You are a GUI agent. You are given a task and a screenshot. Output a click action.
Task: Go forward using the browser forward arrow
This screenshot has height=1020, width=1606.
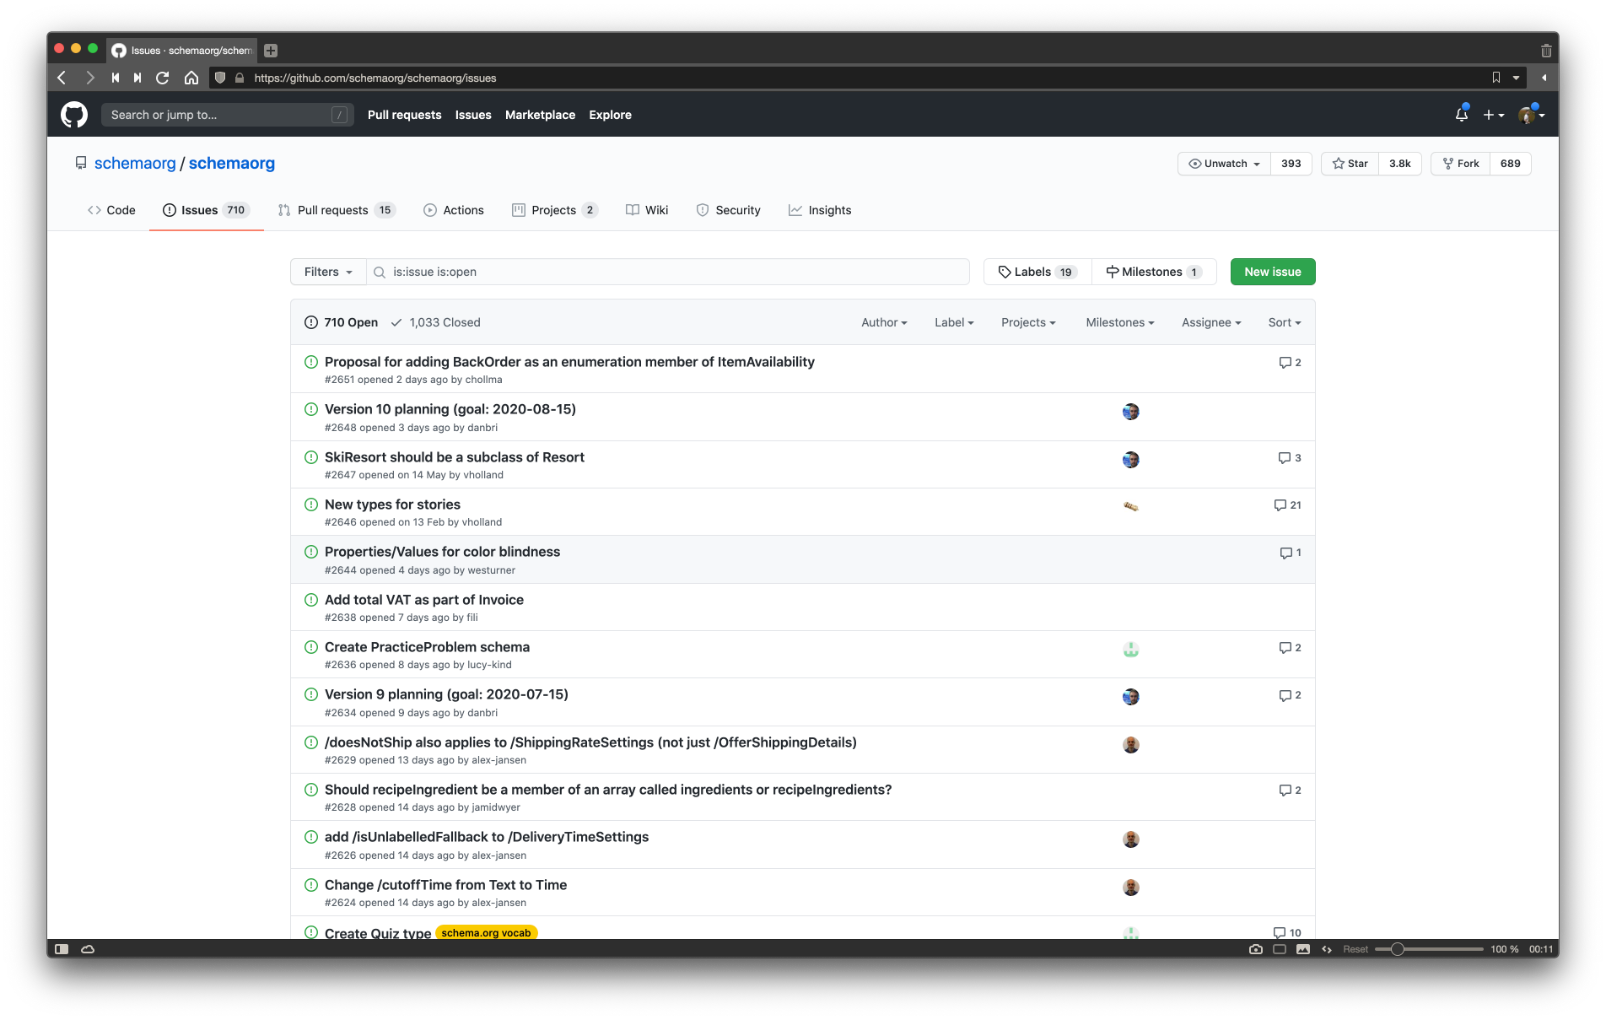click(x=90, y=78)
